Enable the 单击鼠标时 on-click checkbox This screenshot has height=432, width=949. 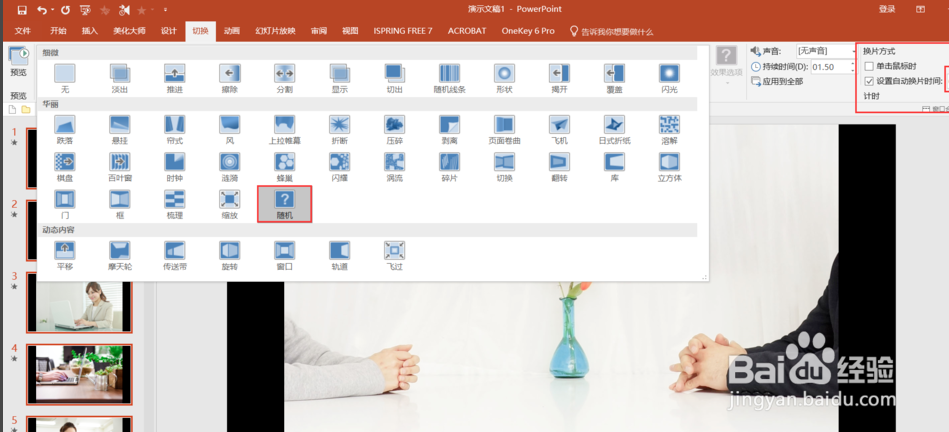pyautogui.click(x=869, y=66)
